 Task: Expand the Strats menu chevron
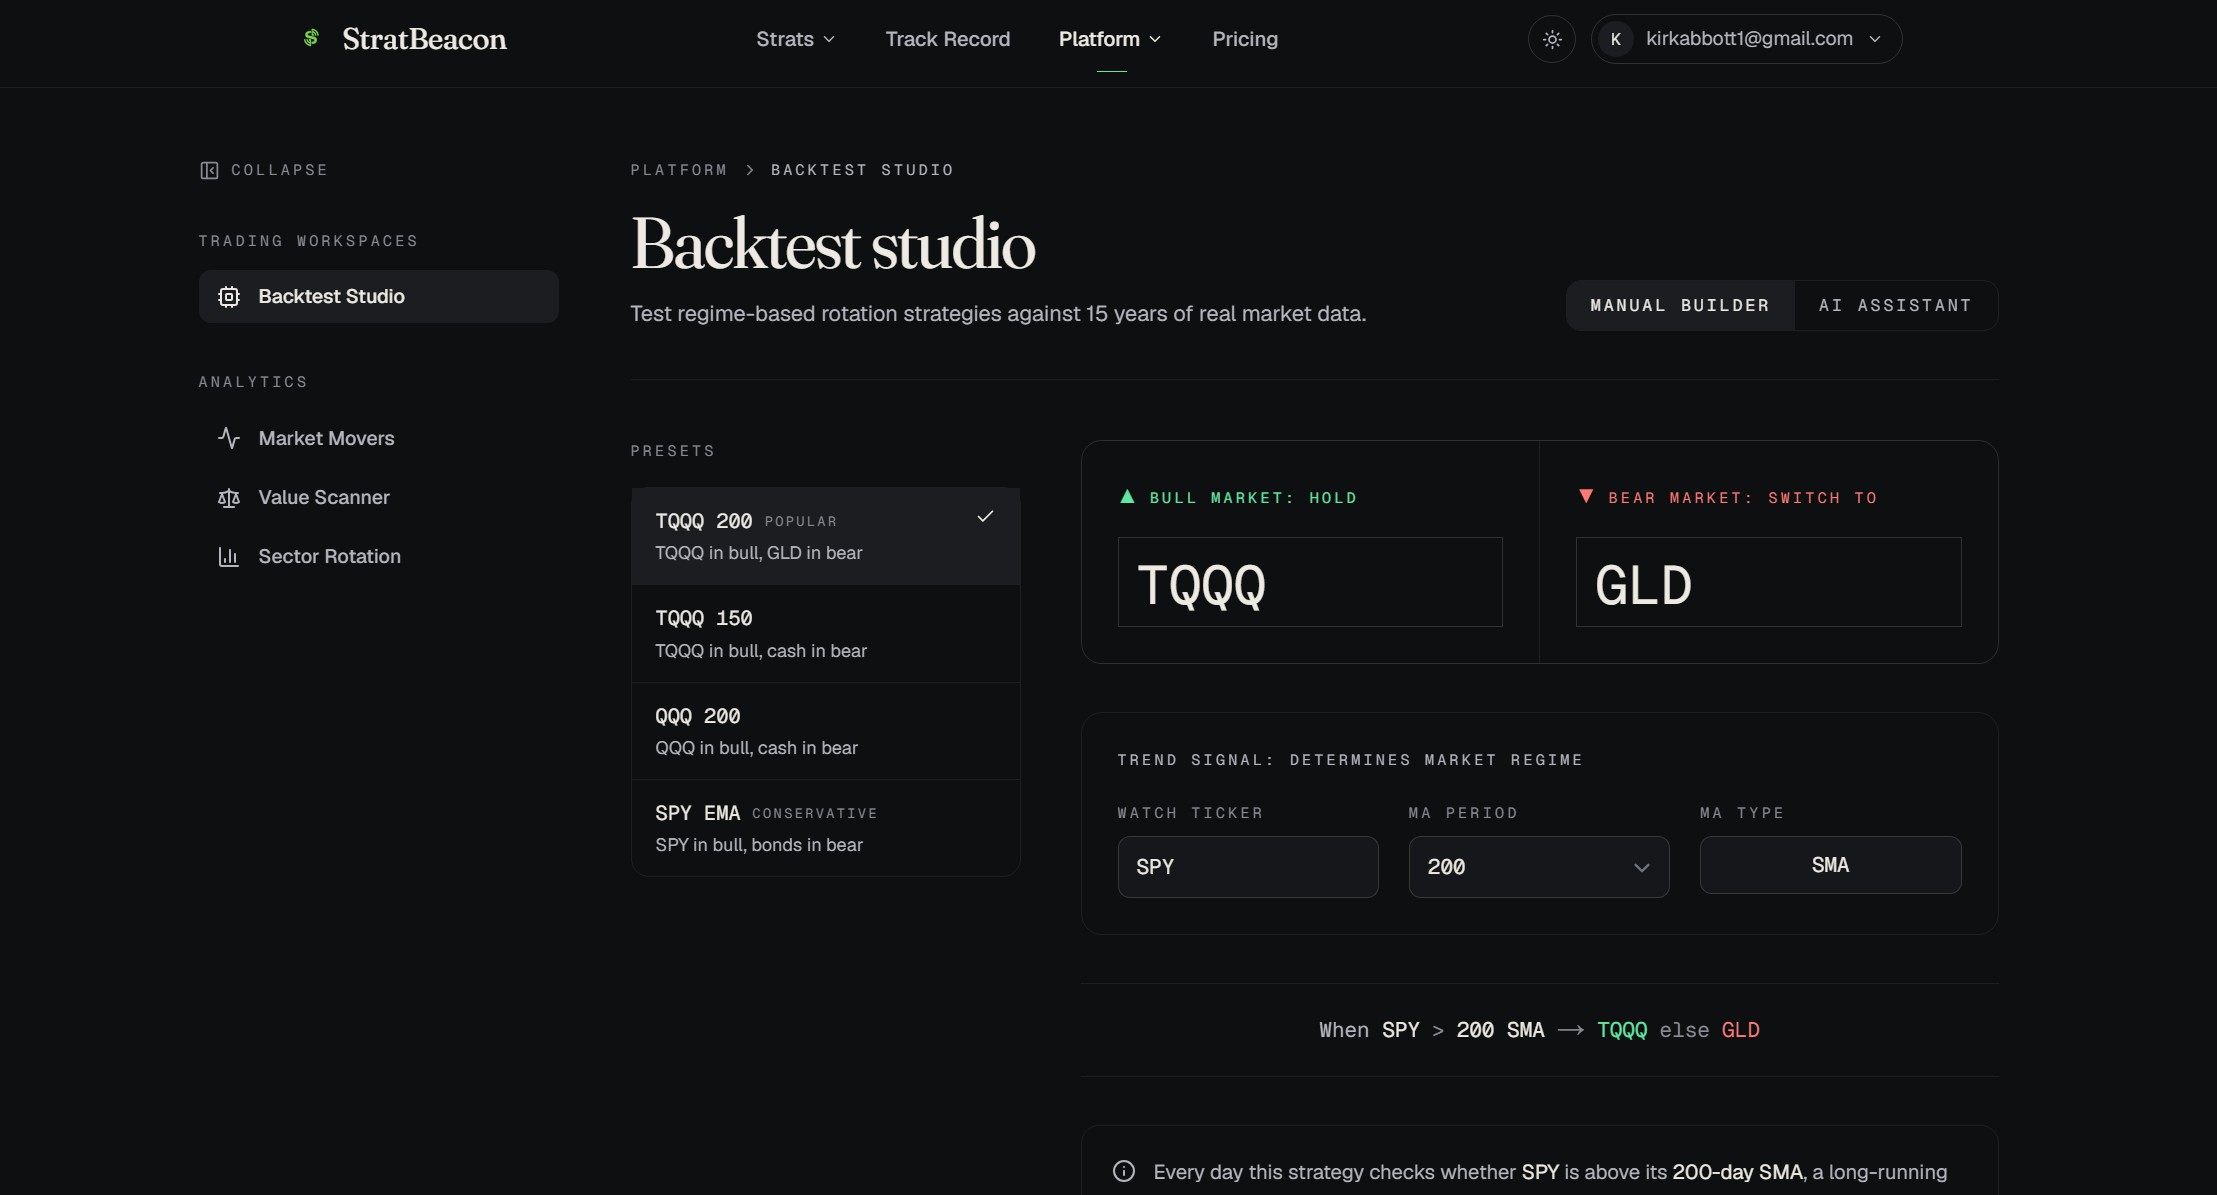[x=829, y=39]
